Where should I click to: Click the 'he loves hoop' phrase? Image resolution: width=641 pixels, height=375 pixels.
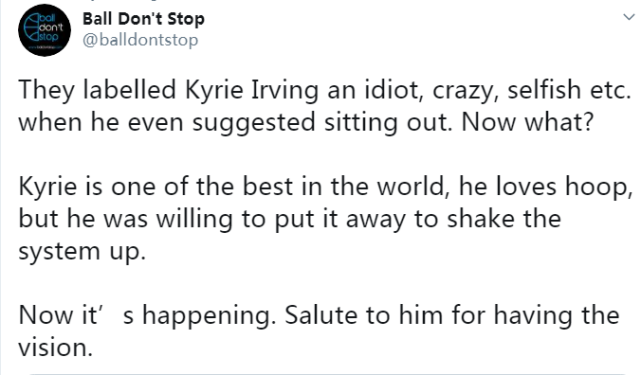click(x=545, y=186)
